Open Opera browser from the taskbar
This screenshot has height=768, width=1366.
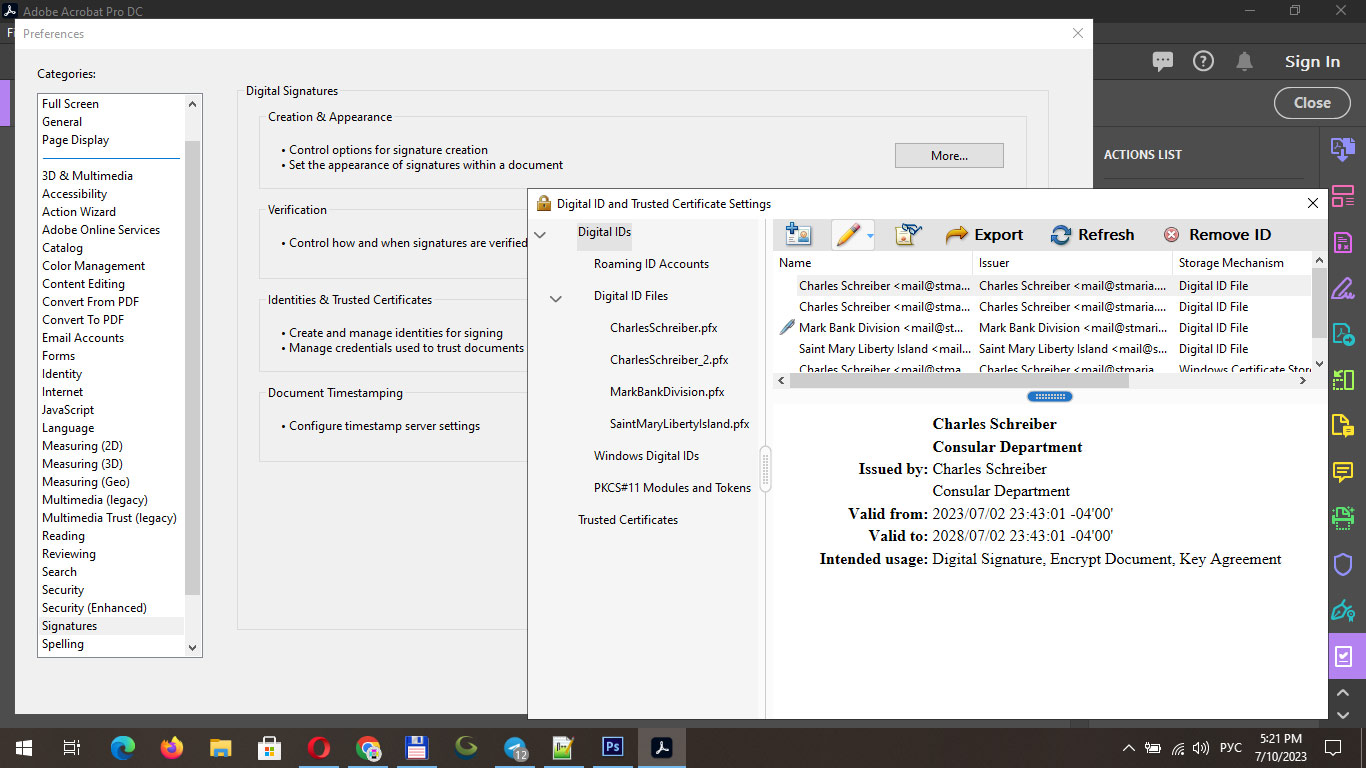[319, 747]
